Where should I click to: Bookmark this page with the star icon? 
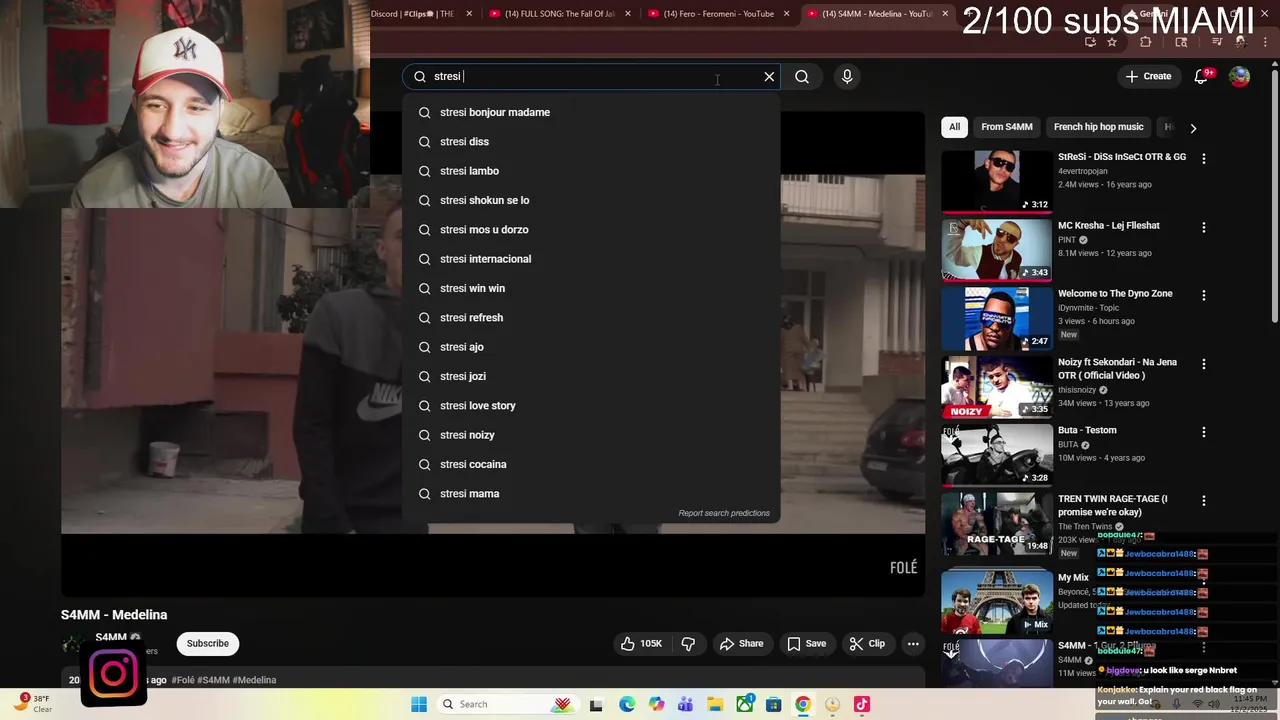tap(1112, 42)
